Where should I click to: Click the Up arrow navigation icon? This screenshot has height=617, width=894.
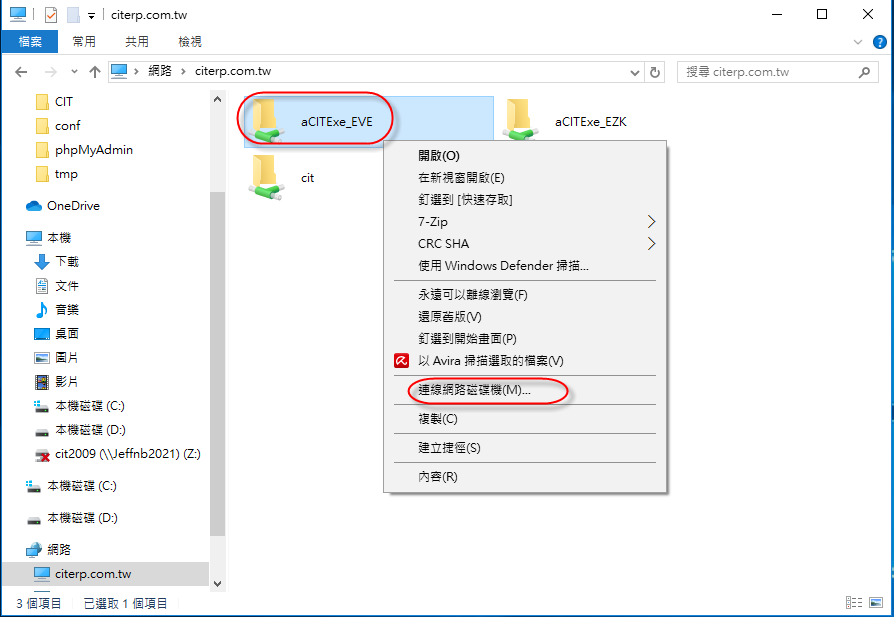point(95,72)
